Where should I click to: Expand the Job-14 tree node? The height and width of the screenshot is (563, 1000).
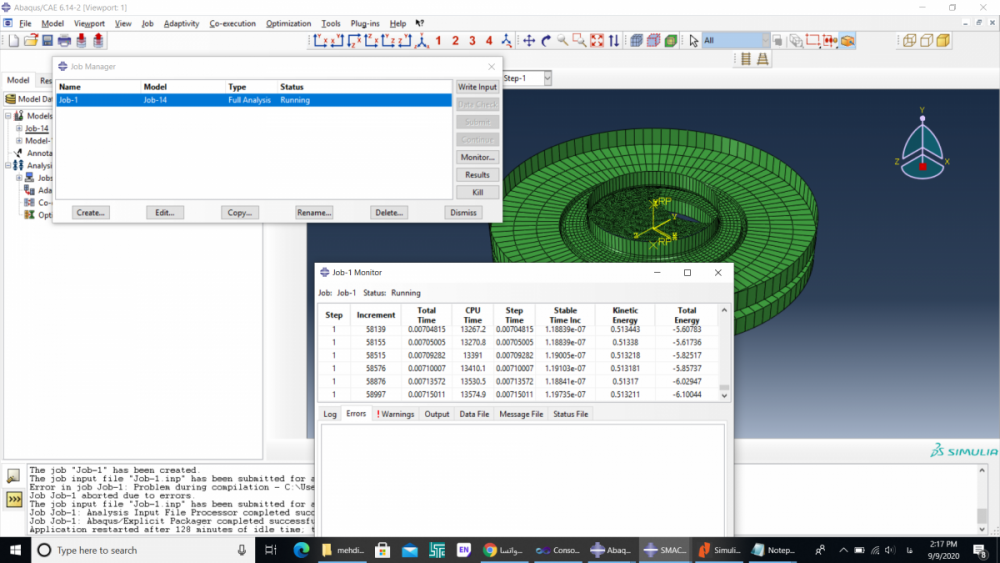pos(19,128)
